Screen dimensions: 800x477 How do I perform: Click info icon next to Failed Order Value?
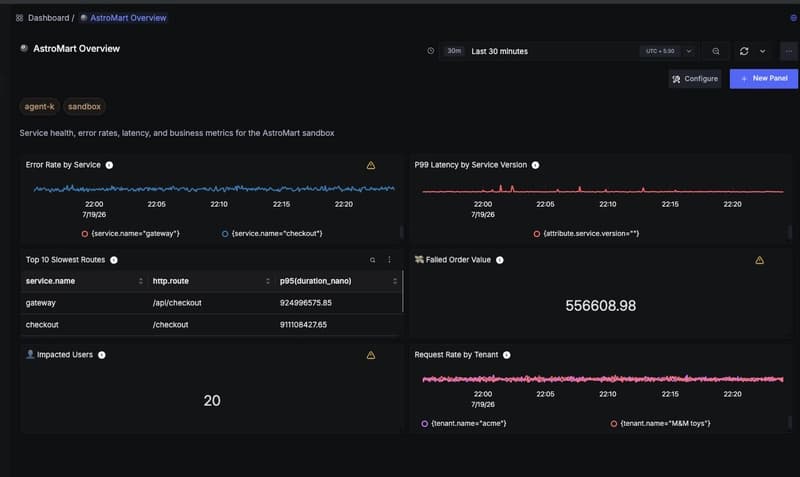500,260
